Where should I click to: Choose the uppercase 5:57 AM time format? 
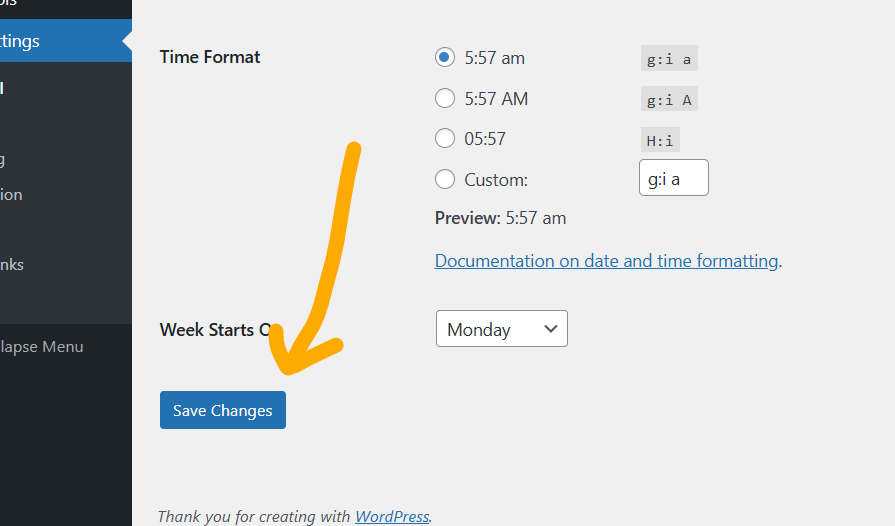click(x=445, y=98)
